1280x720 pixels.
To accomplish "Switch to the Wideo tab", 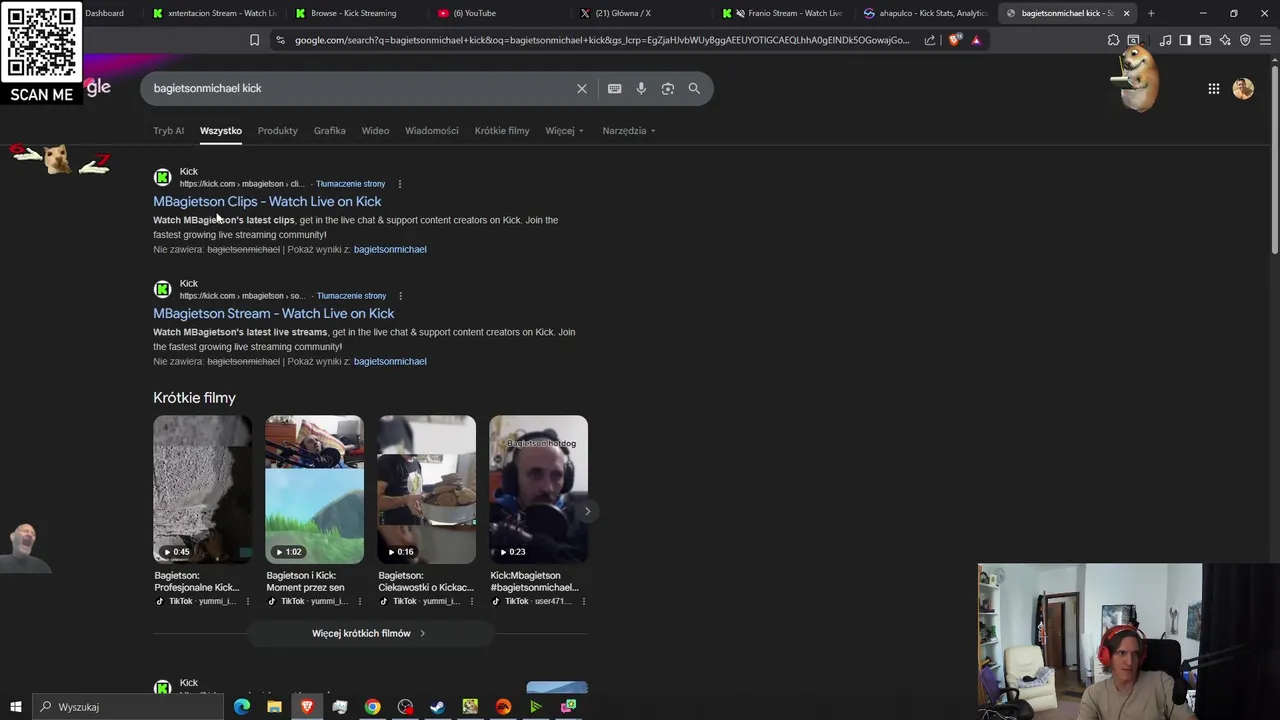I will point(375,131).
